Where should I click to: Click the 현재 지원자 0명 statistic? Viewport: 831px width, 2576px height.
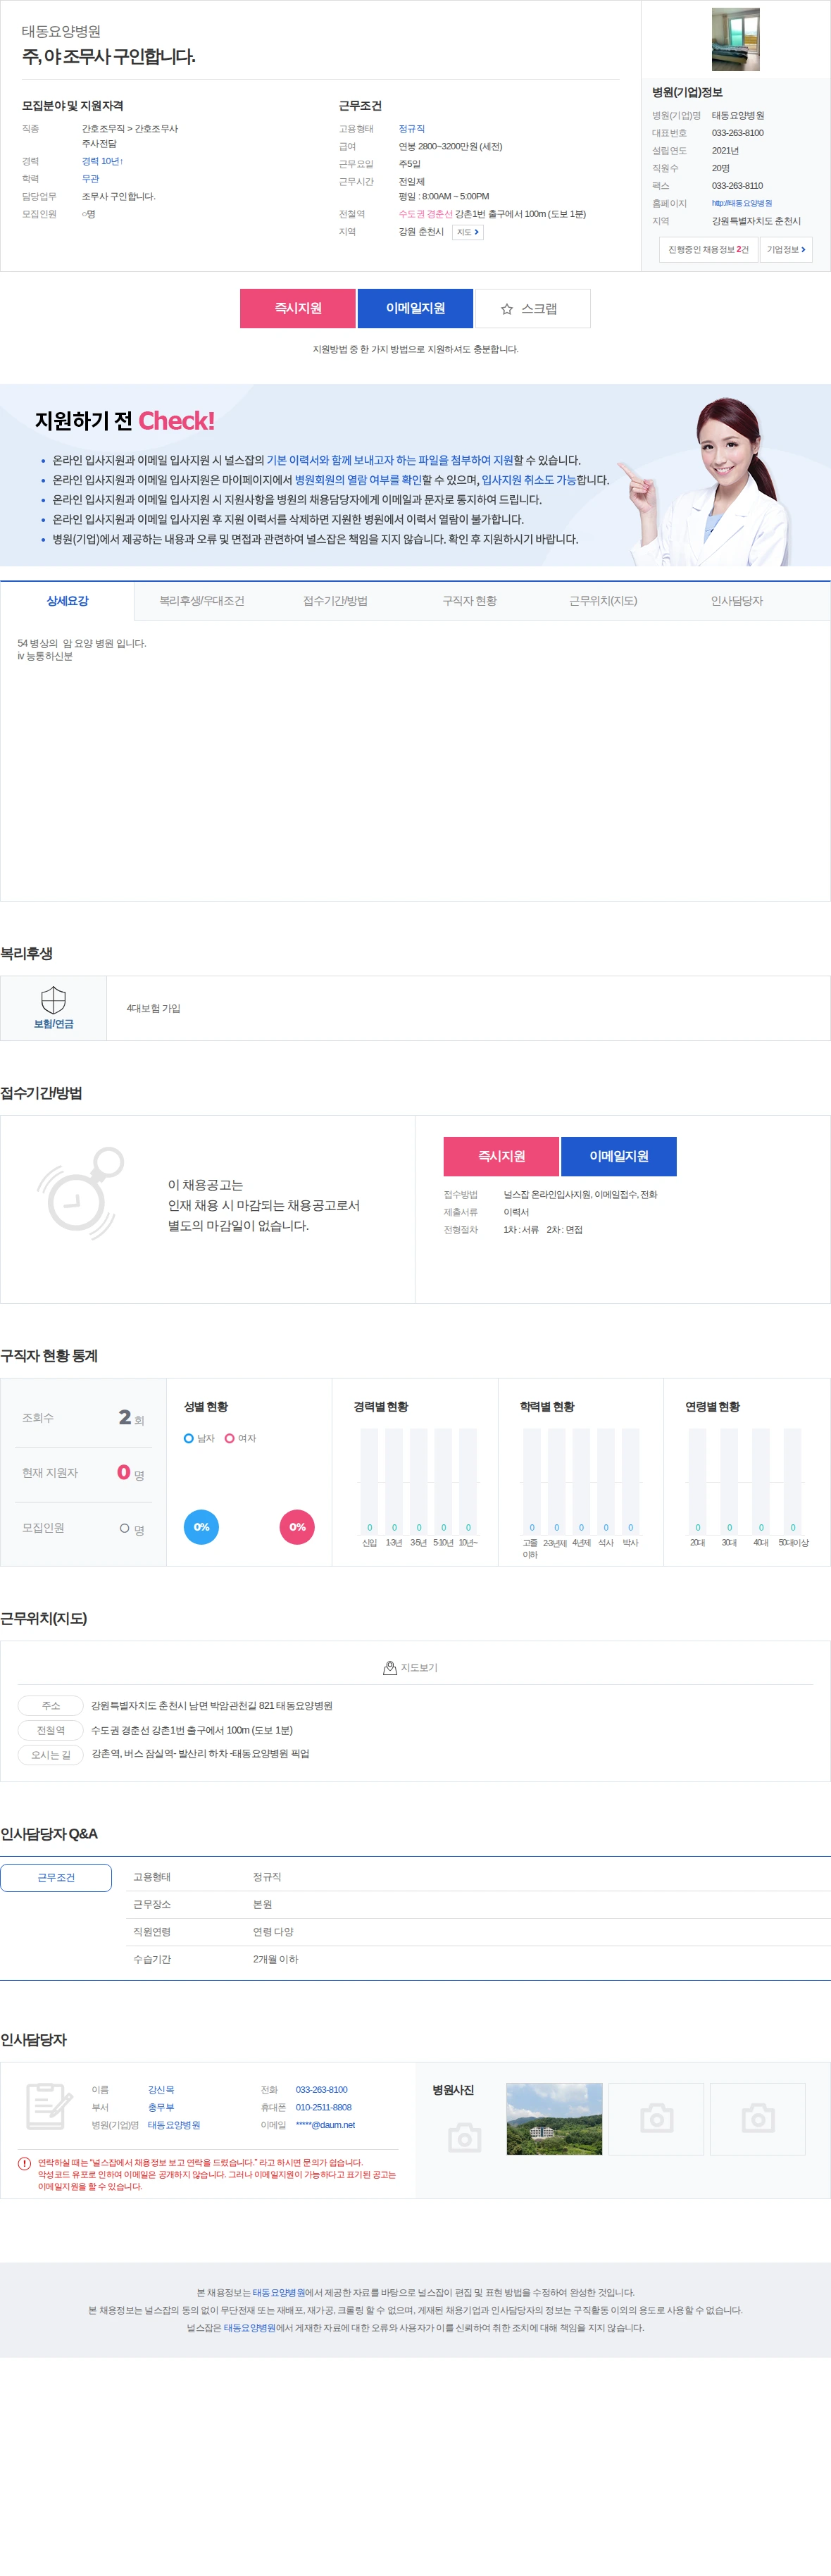pyautogui.click(x=83, y=1473)
